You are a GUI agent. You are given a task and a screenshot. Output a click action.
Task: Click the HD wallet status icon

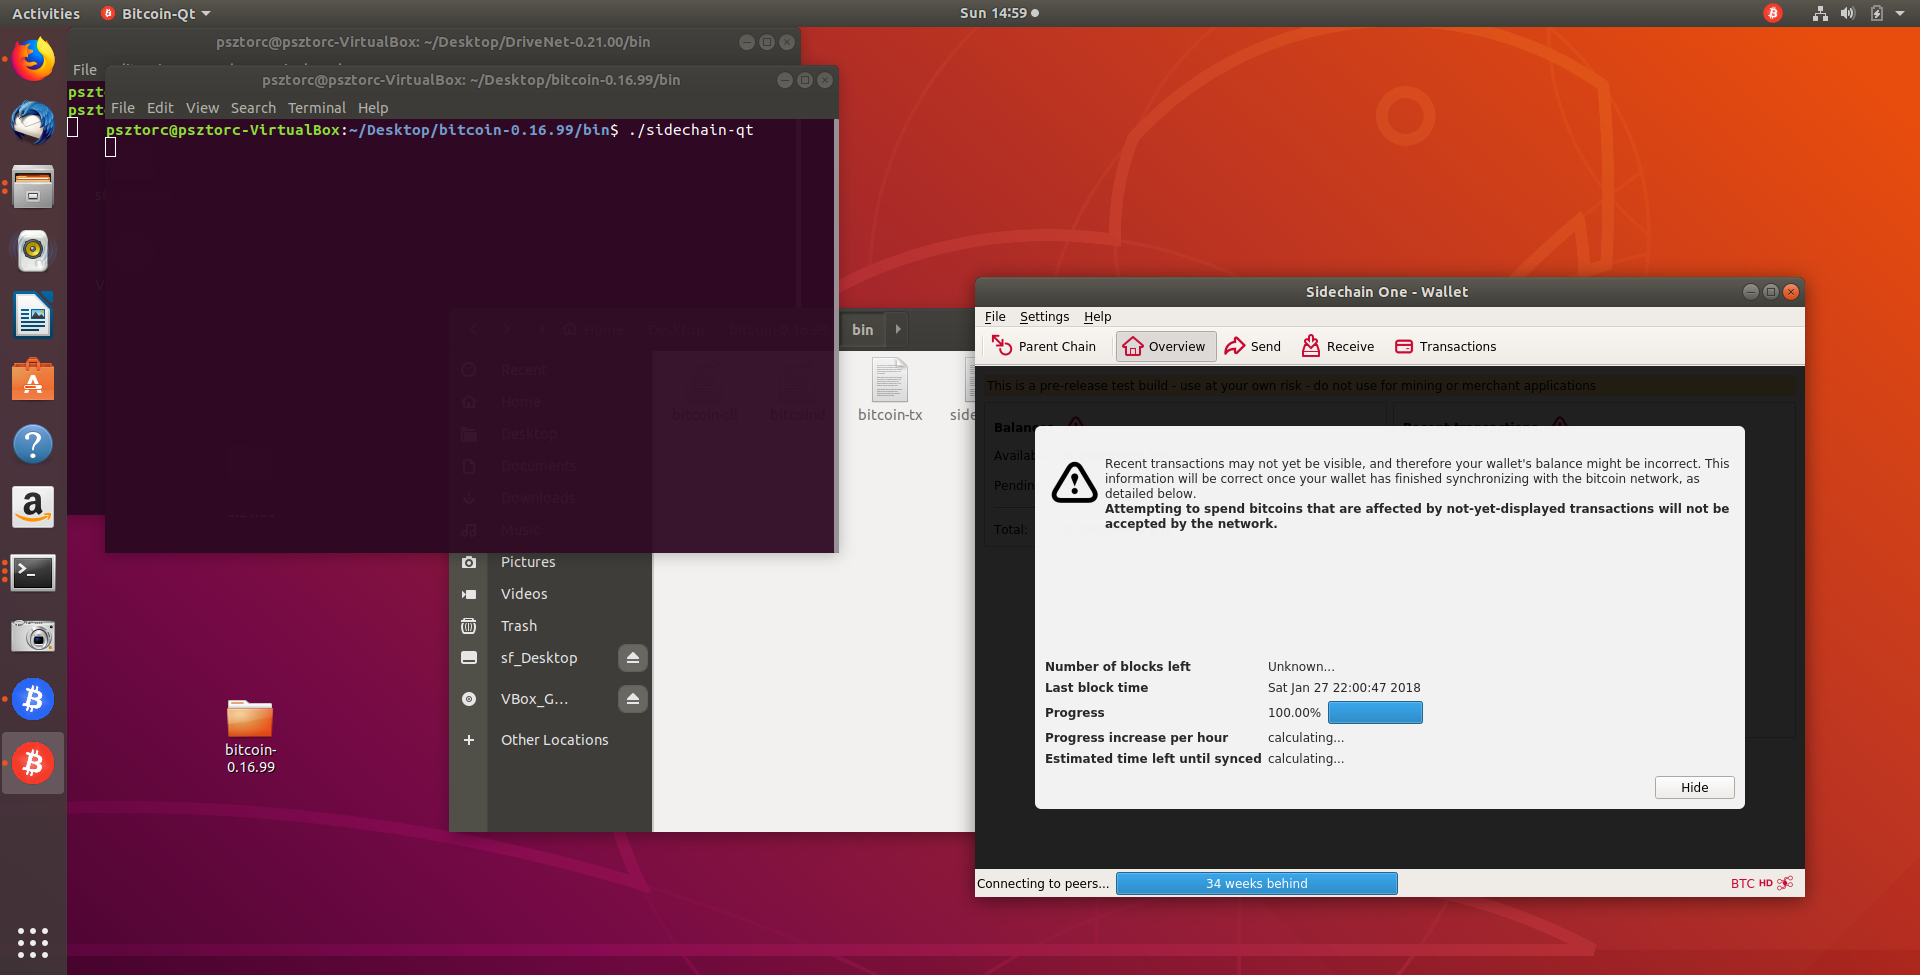[x=1765, y=883]
